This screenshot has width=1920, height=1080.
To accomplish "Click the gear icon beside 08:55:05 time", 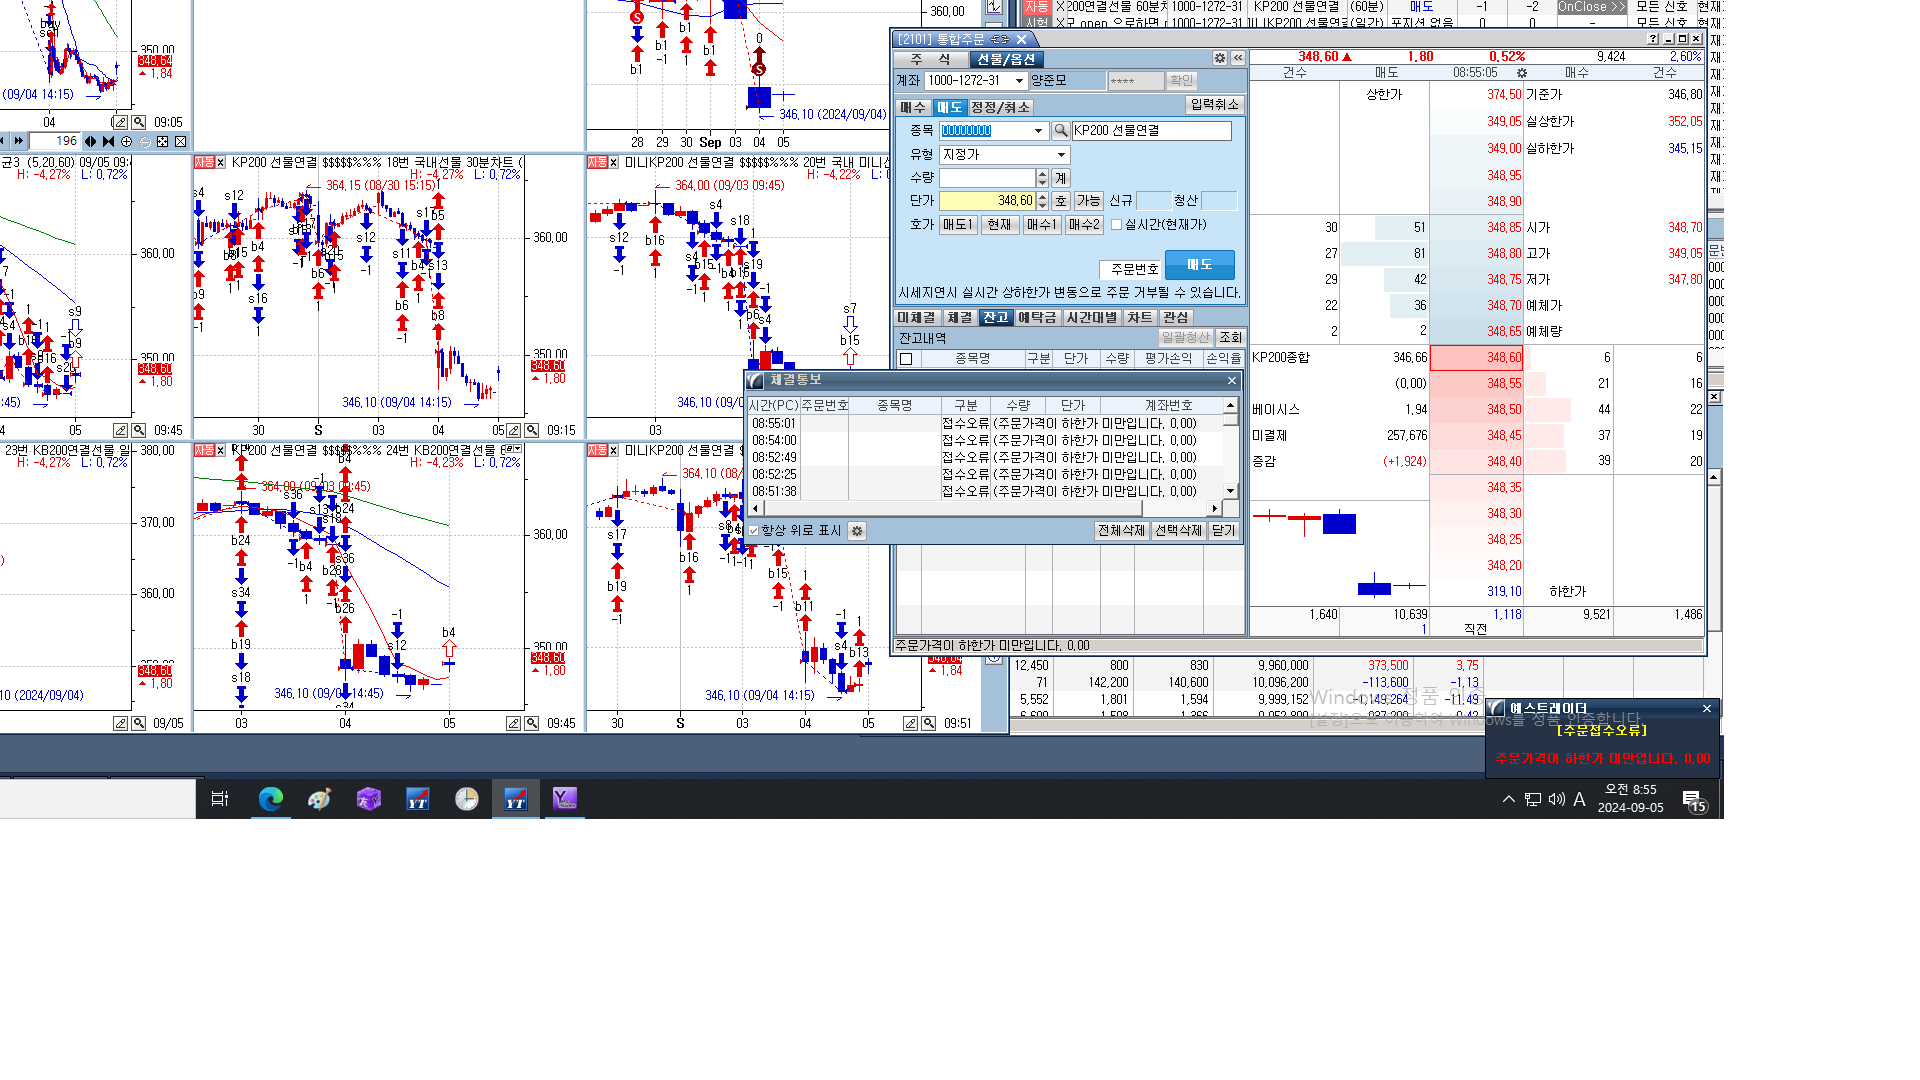I will [1522, 73].
